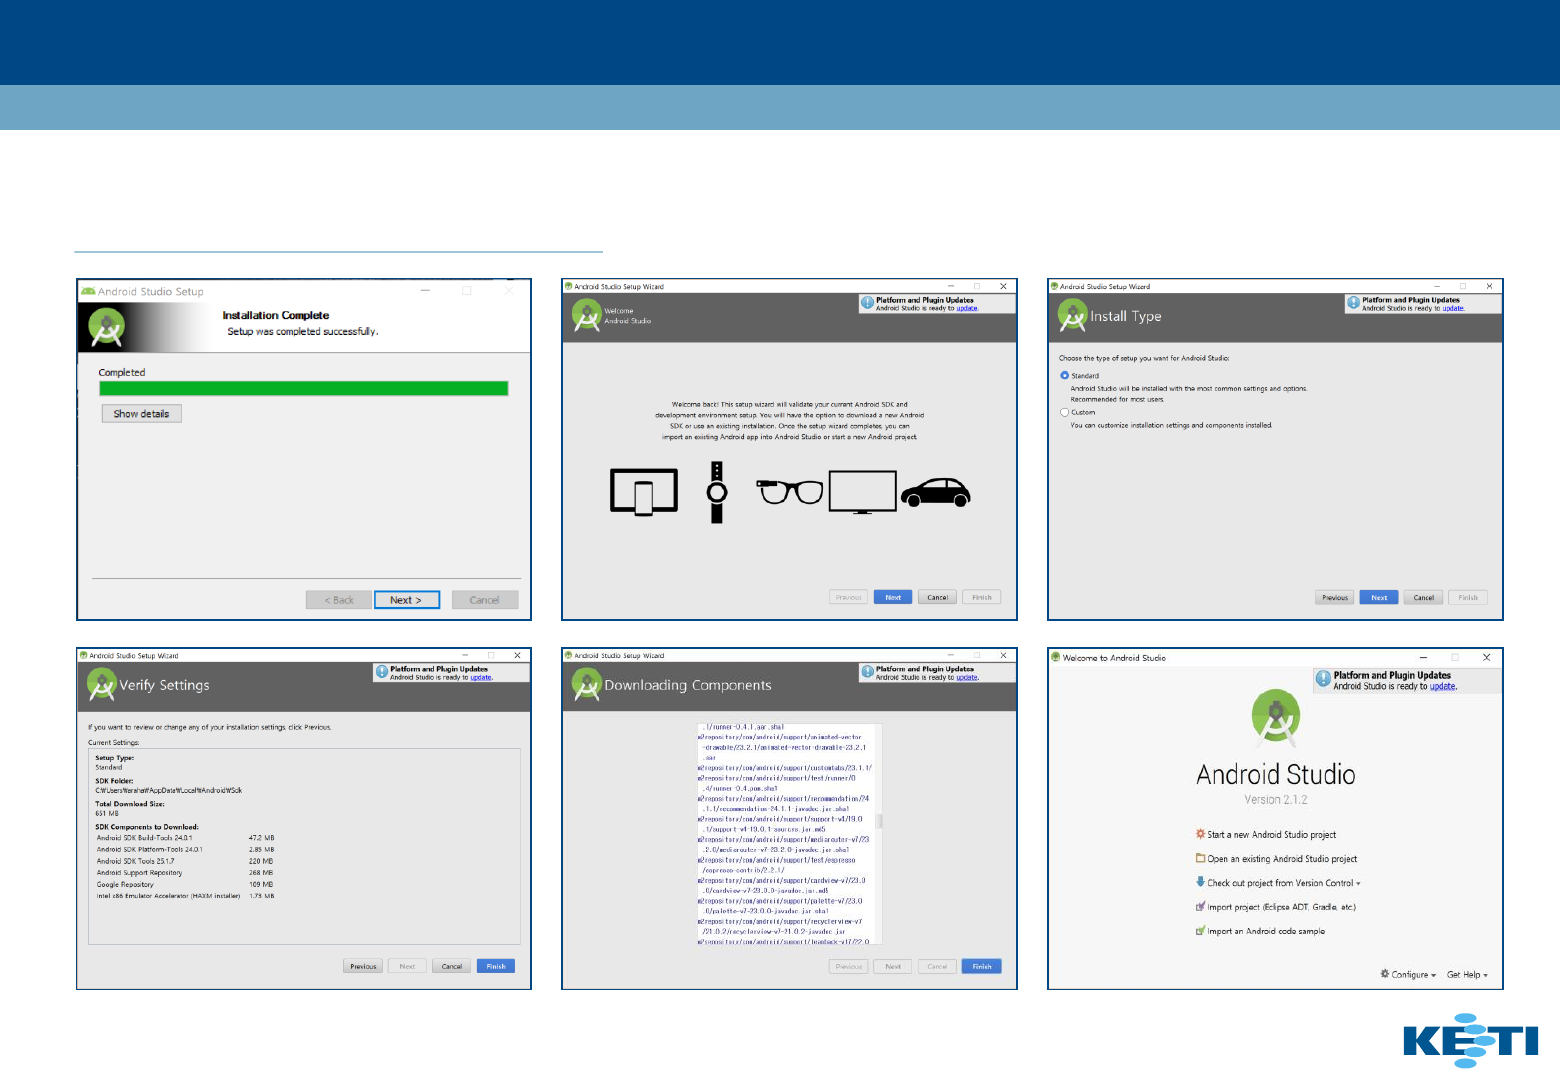The image size is (1560, 1080).
Task: Click the Android Studio logo beside Verify Settings
Action: 102,685
